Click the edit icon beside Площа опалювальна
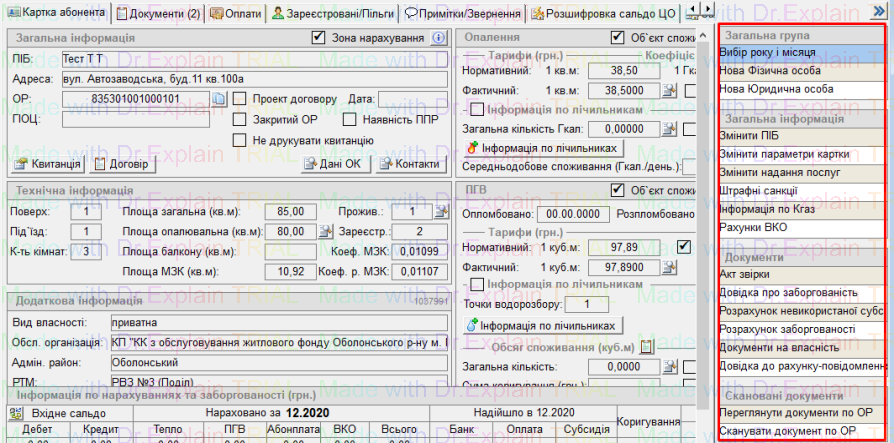 (324, 231)
